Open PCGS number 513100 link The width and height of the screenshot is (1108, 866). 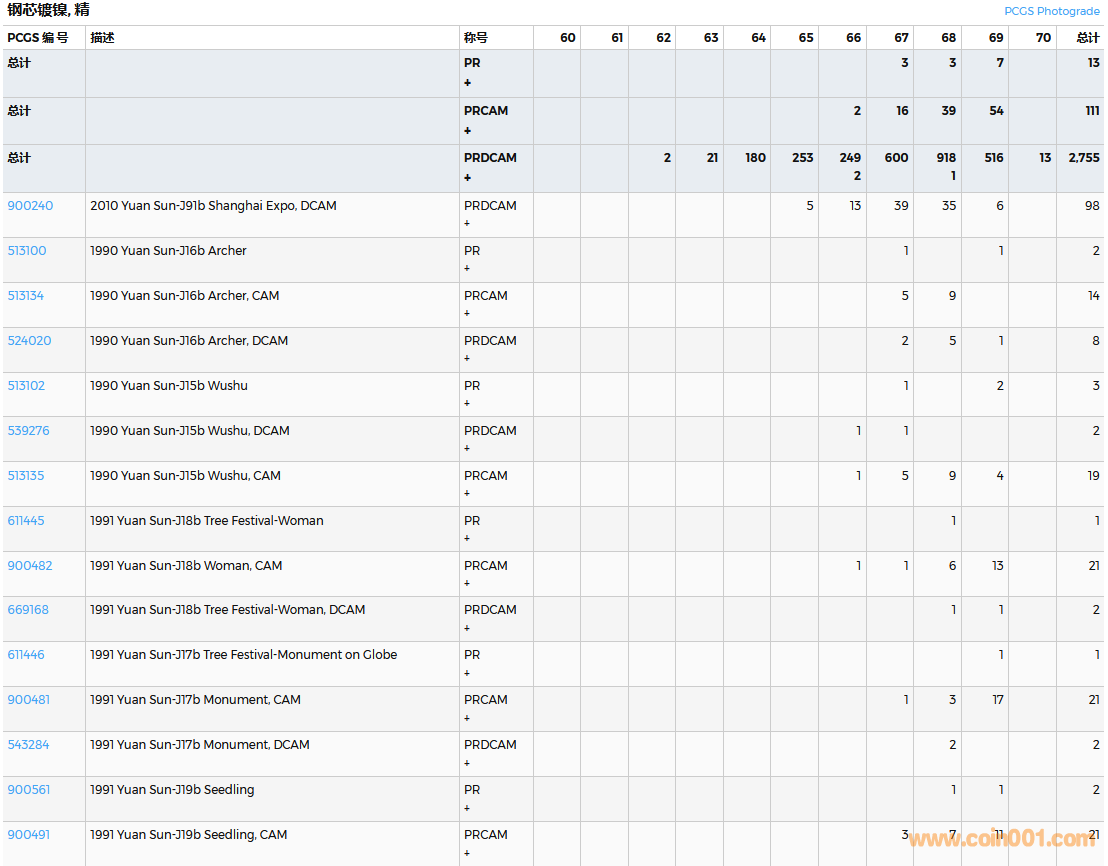pyautogui.click(x=27, y=251)
